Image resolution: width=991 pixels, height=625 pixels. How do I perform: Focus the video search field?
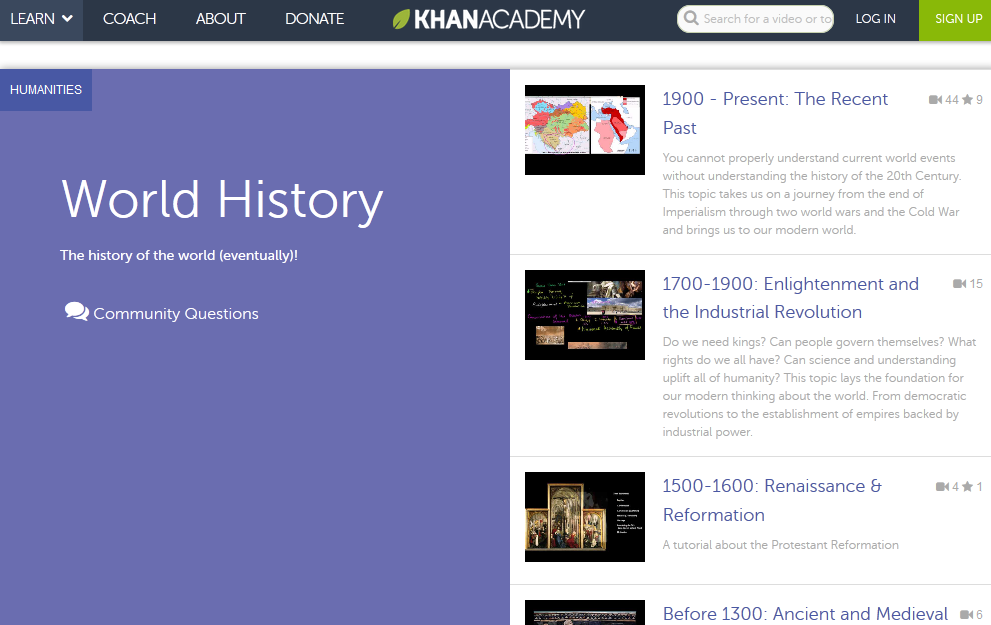(x=755, y=19)
